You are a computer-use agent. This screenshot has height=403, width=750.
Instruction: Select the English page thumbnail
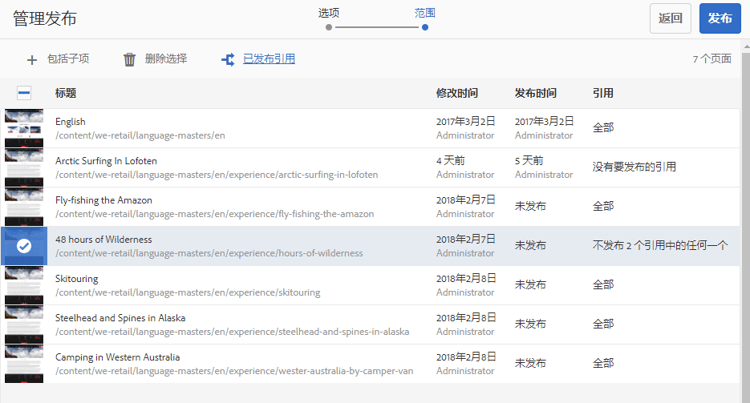(x=24, y=128)
